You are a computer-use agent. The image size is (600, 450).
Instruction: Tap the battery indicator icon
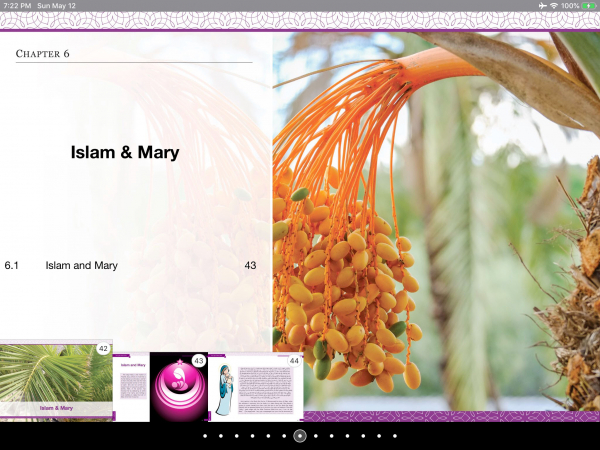[x=588, y=6]
